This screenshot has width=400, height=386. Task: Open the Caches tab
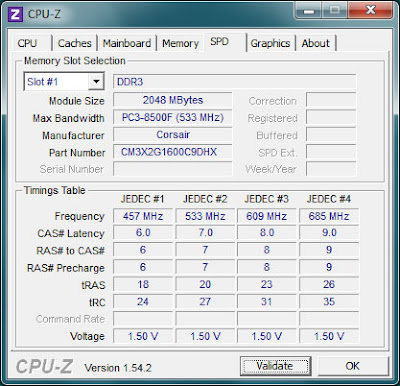[74, 43]
